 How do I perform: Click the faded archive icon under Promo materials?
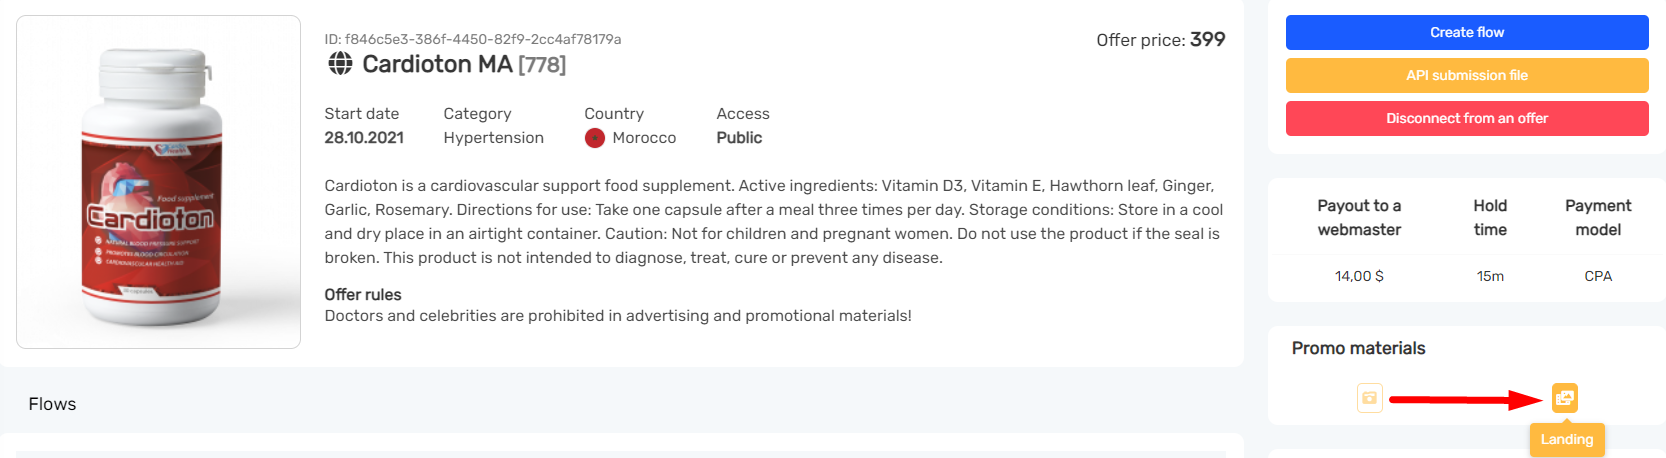1369,398
